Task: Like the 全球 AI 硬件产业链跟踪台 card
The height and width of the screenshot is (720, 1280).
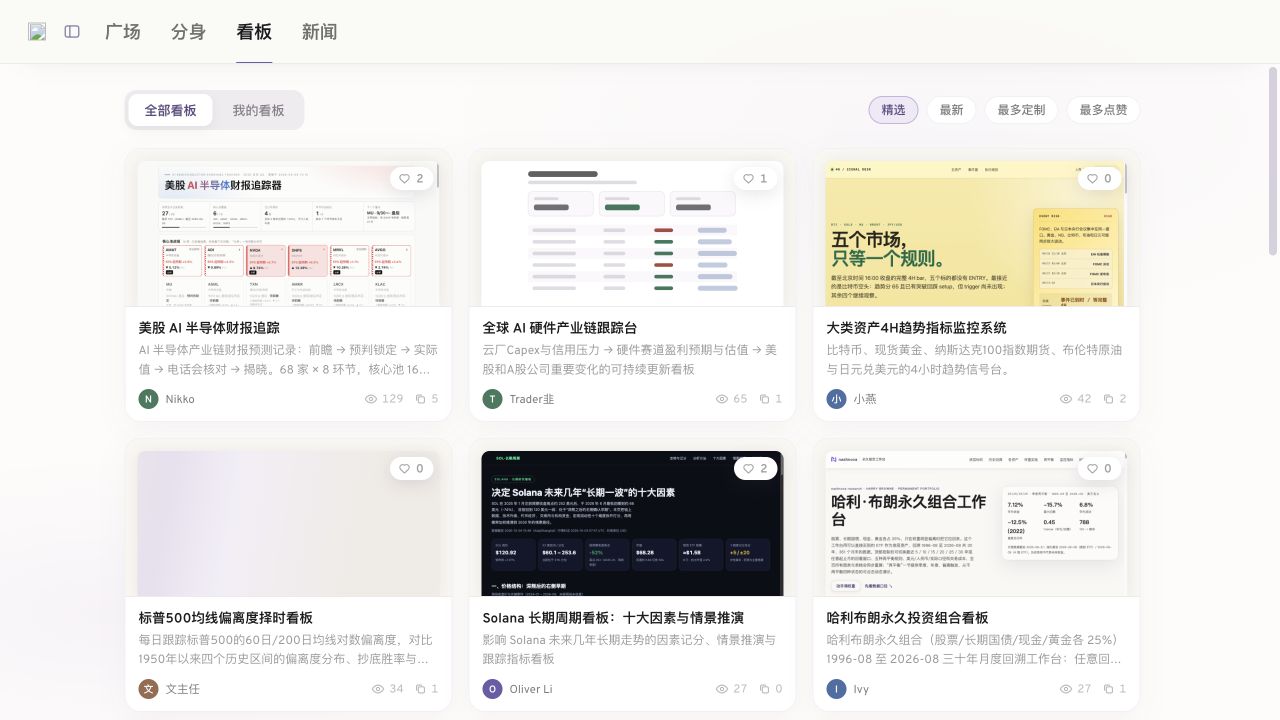Action: pos(755,178)
